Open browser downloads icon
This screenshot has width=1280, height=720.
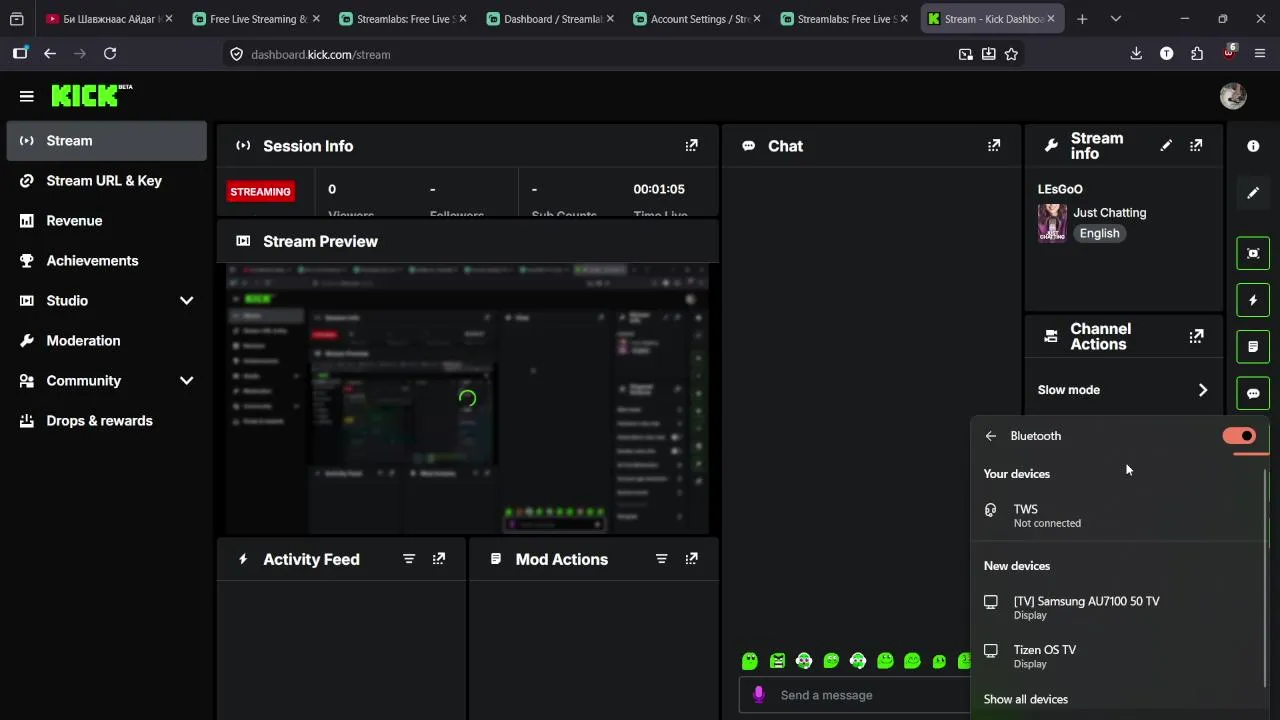[1136, 54]
